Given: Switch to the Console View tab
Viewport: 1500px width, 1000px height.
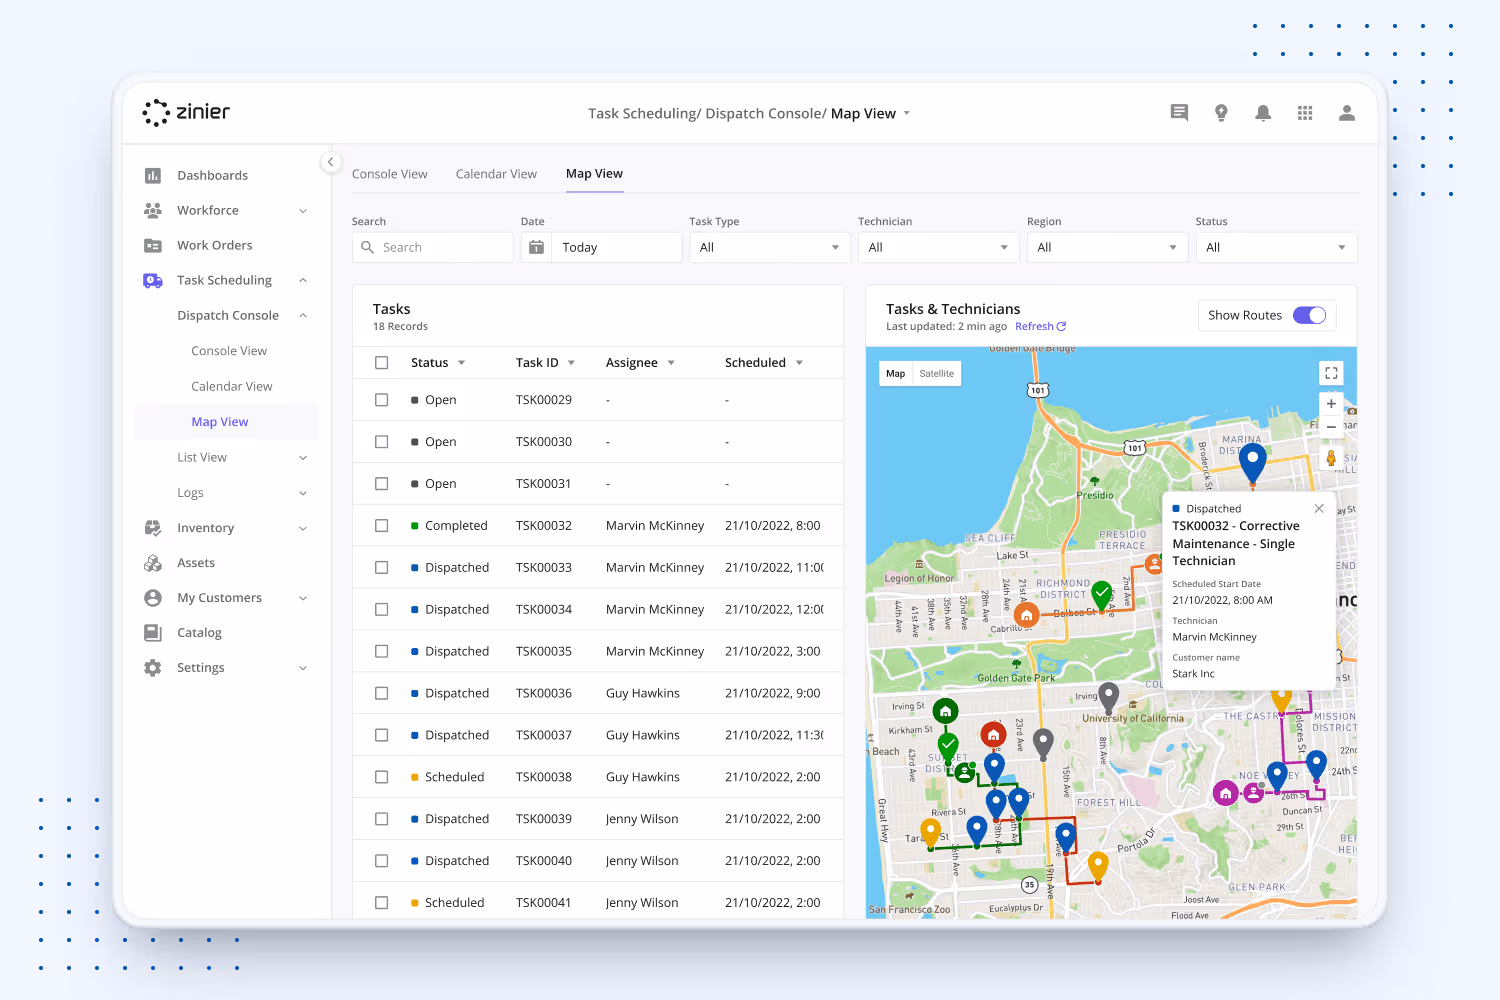Looking at the screenshot, I should tap(390, 174).
